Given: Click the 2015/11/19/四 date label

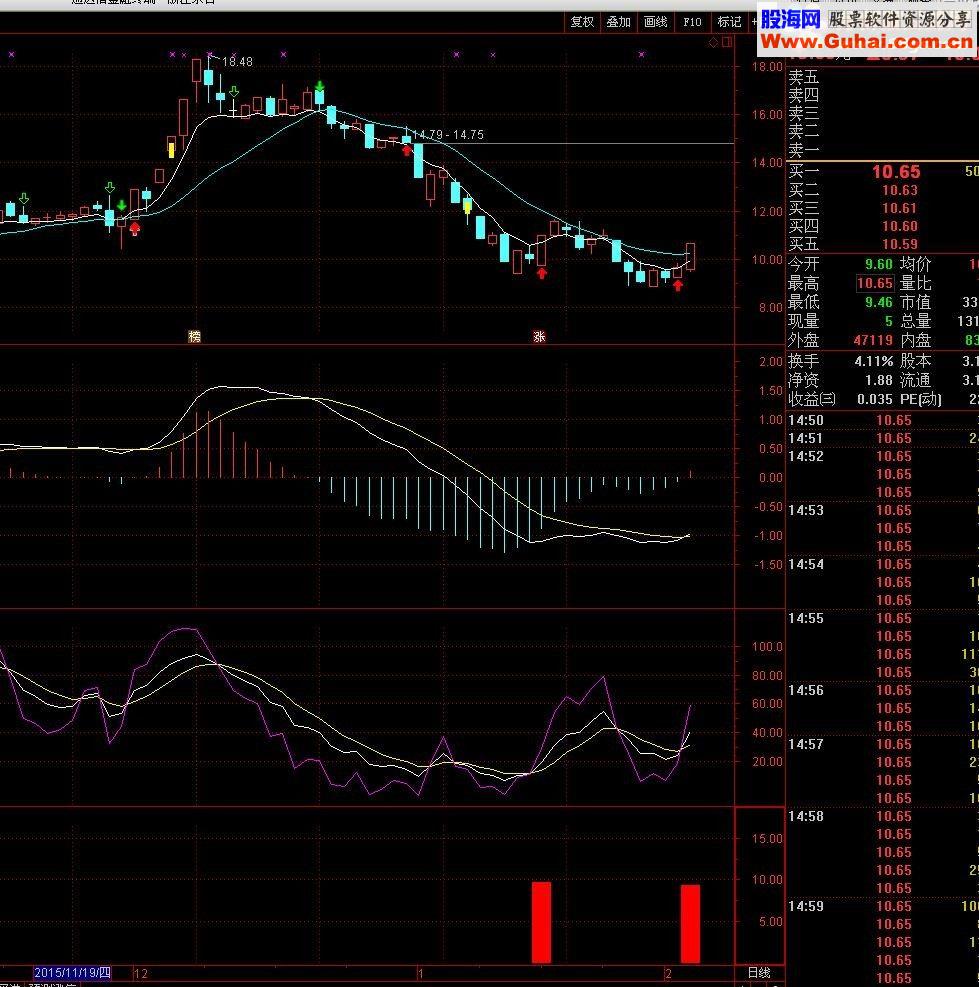Looking at the screenshot, I should click(x=72, y=973).
